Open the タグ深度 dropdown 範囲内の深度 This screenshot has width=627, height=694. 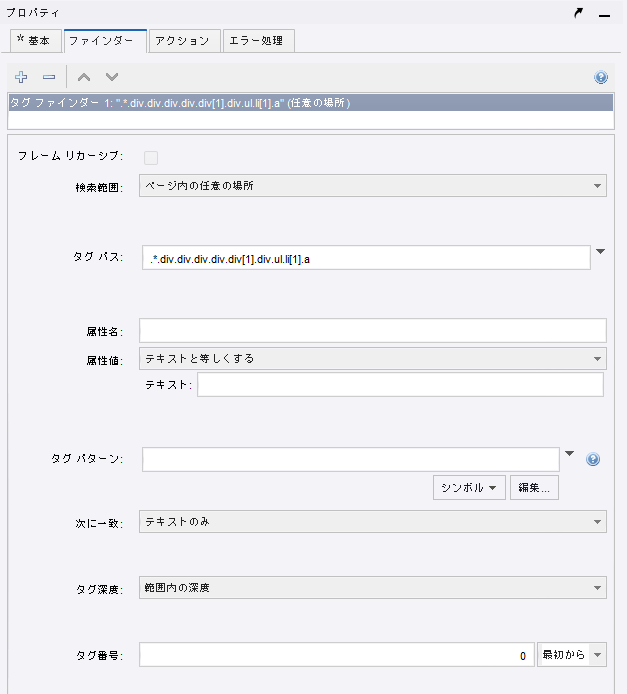[373, 588]
